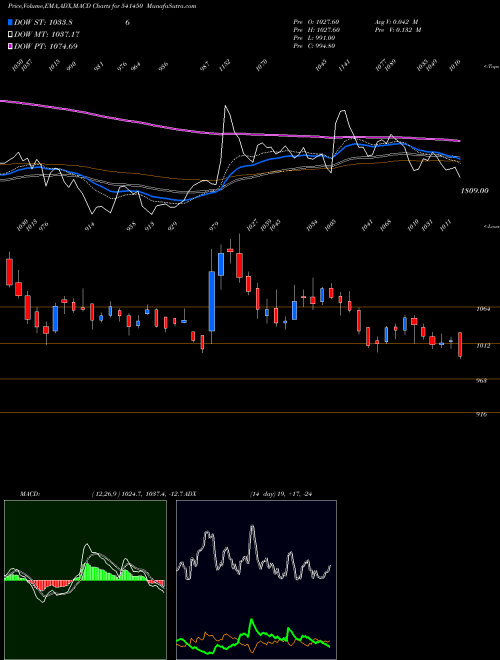The height and width of the screenshot is (660, 500).
Task: Click the blue DOW ST legend swatch
Action: tap(11, 22)
